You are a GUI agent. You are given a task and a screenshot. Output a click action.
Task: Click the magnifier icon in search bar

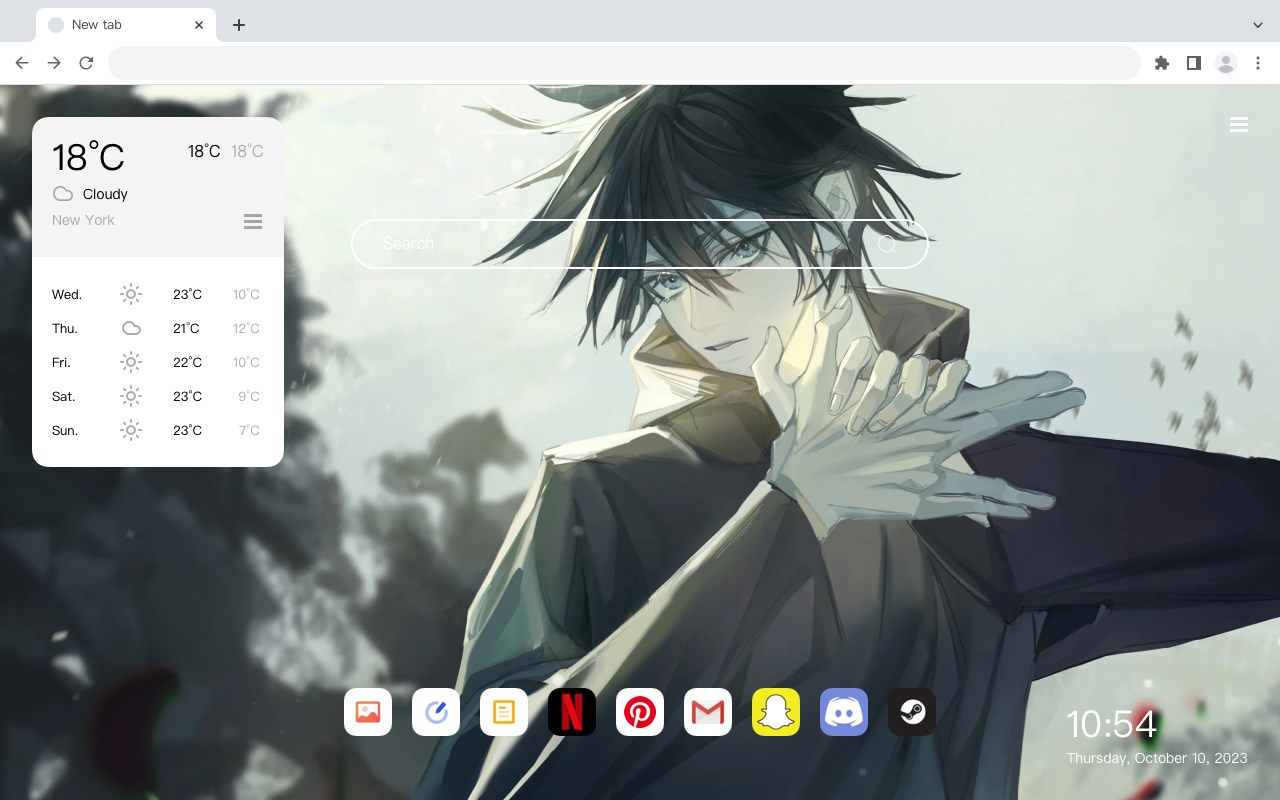point(887,244)
